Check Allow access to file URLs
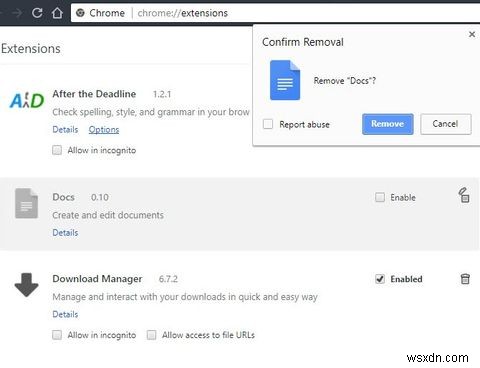Screen dimensions: 480x368 pyautogui.click(x=151, y=335)
